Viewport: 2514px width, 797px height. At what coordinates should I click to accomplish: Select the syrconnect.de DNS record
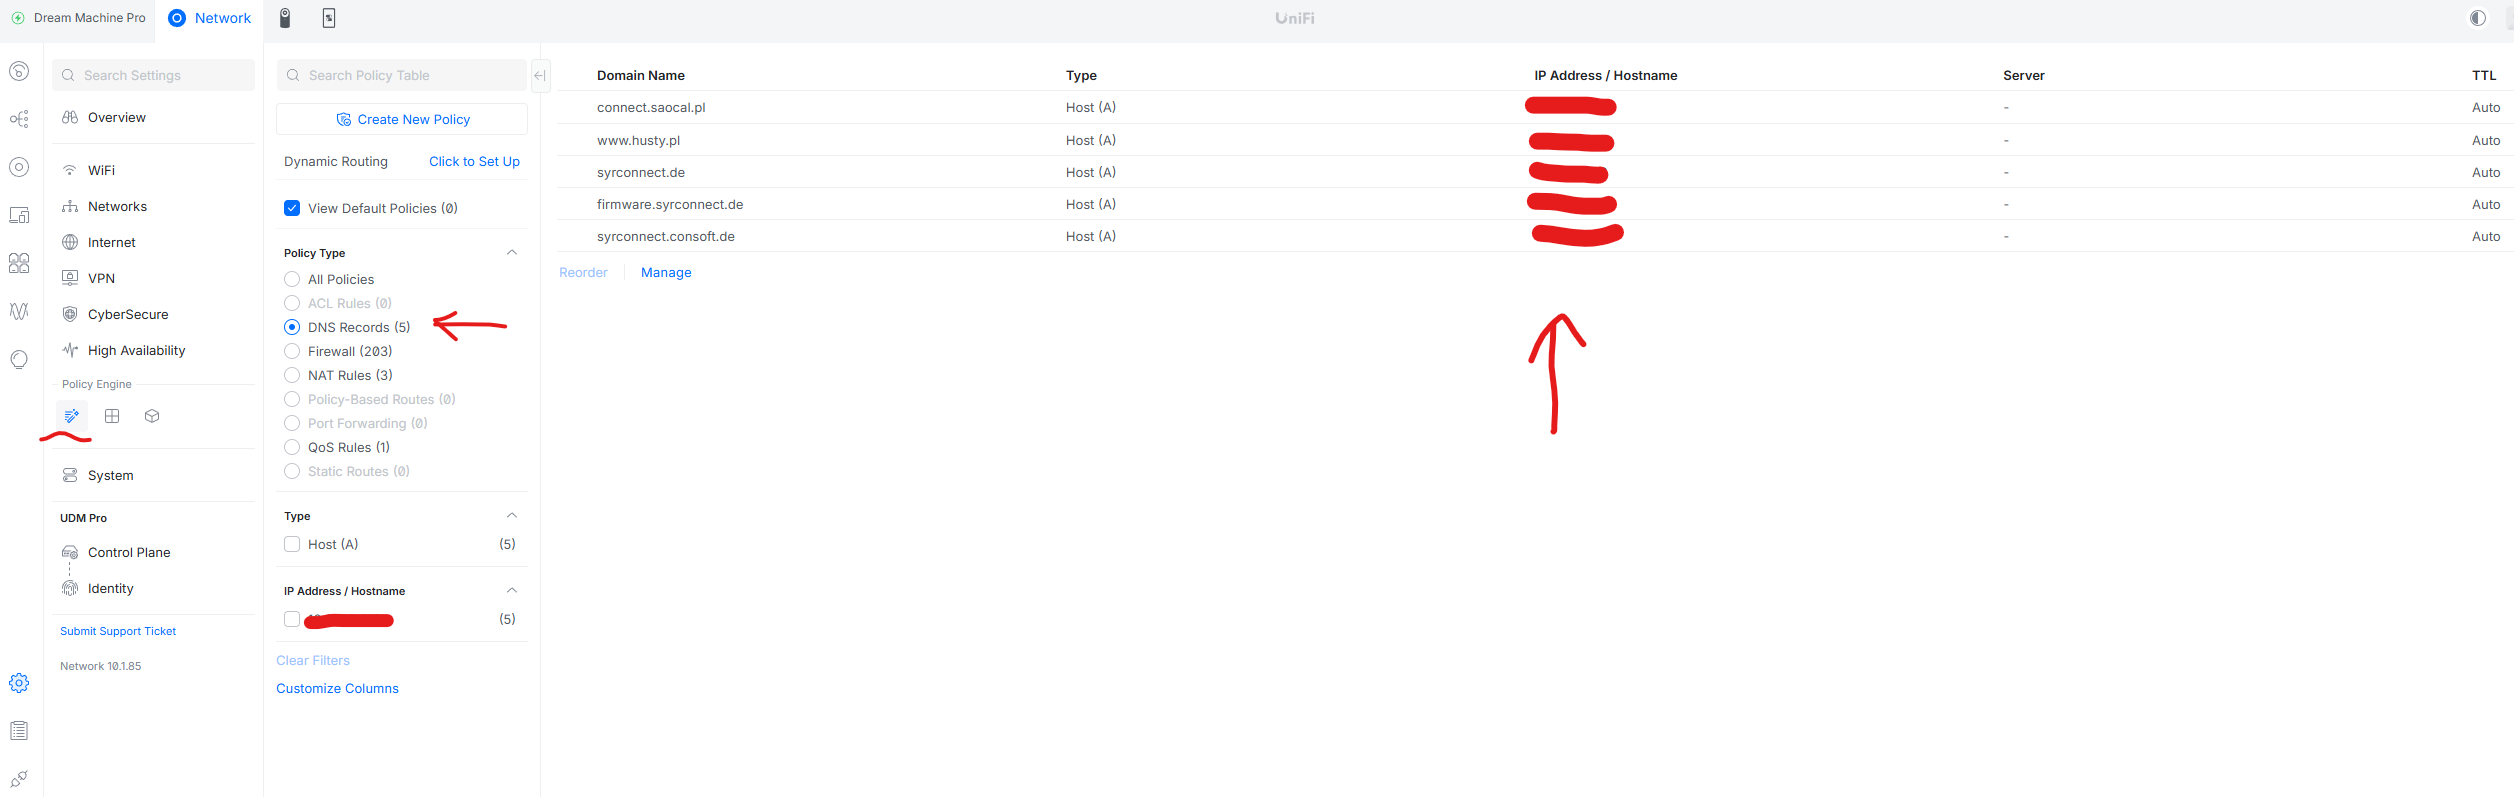[1535, 172]
